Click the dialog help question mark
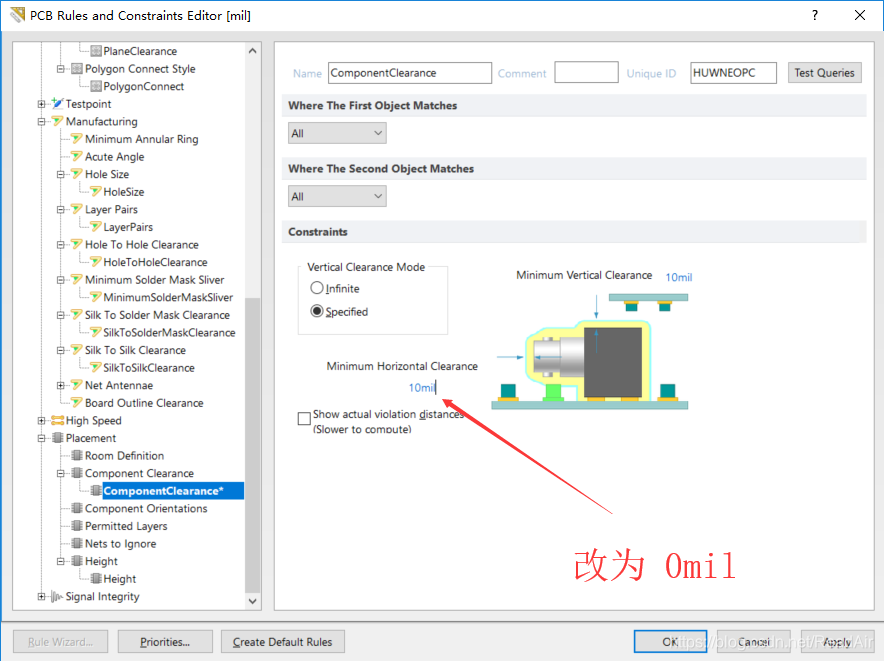Viewport: 884px width, 661px height. point(815,15)
